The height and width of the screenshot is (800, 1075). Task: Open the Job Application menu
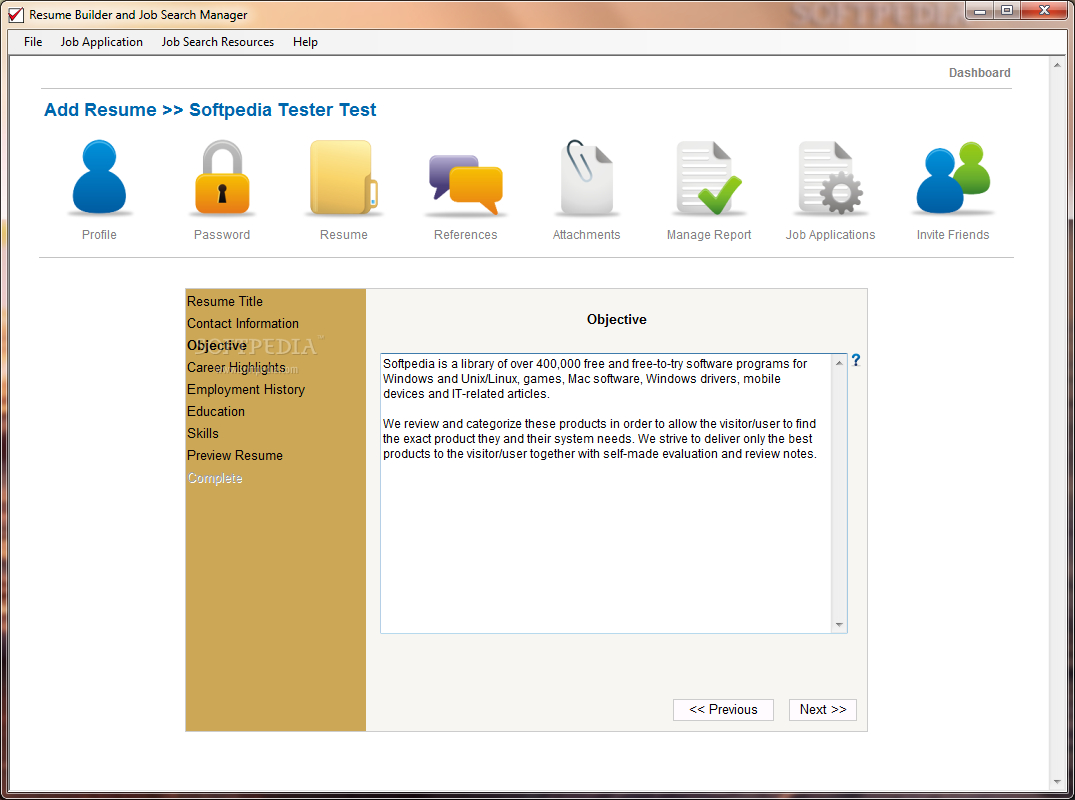(101, 42)
